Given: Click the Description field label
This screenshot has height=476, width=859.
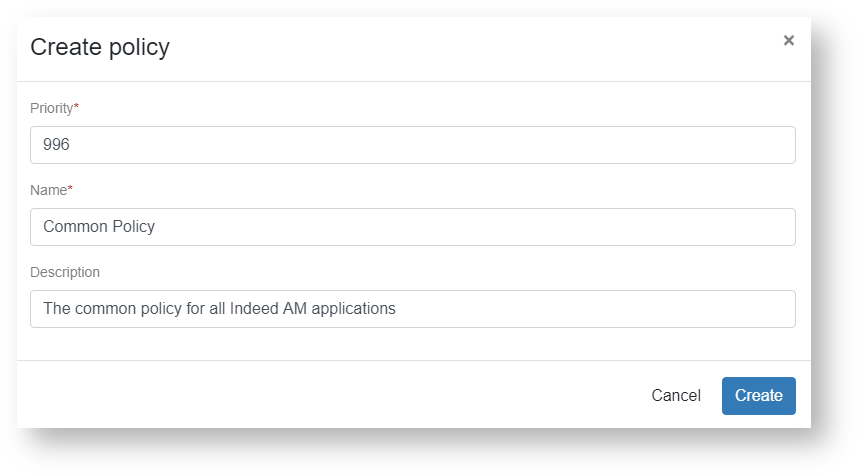Looking at the screenshot, I should tap(65, 272).
